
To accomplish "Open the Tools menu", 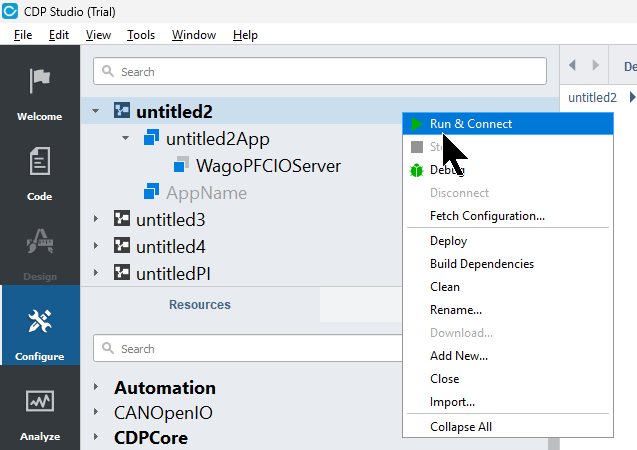I will point(141,35).
